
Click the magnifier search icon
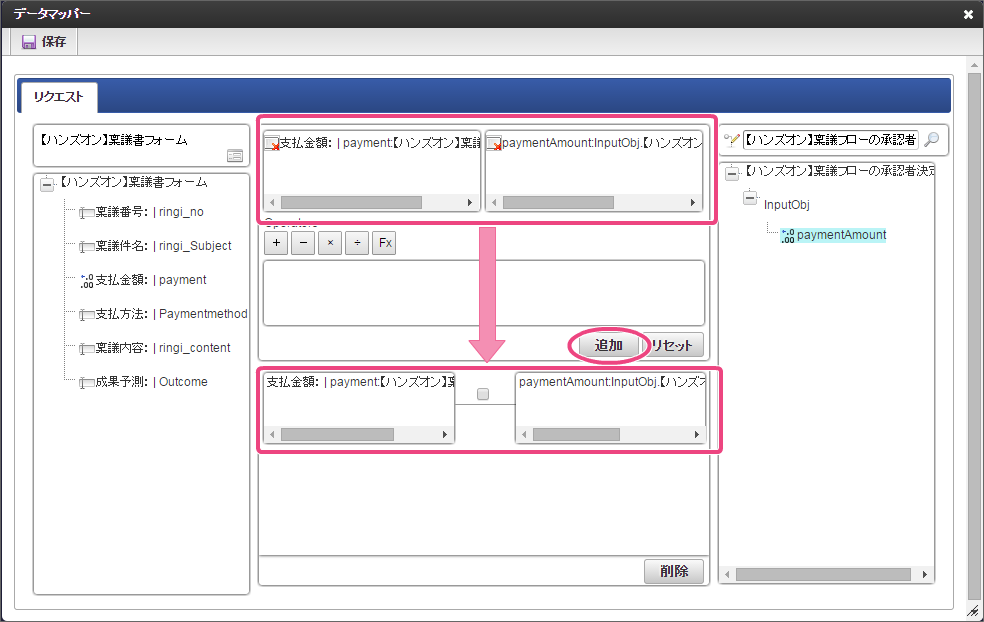click(x=933, y=139)
